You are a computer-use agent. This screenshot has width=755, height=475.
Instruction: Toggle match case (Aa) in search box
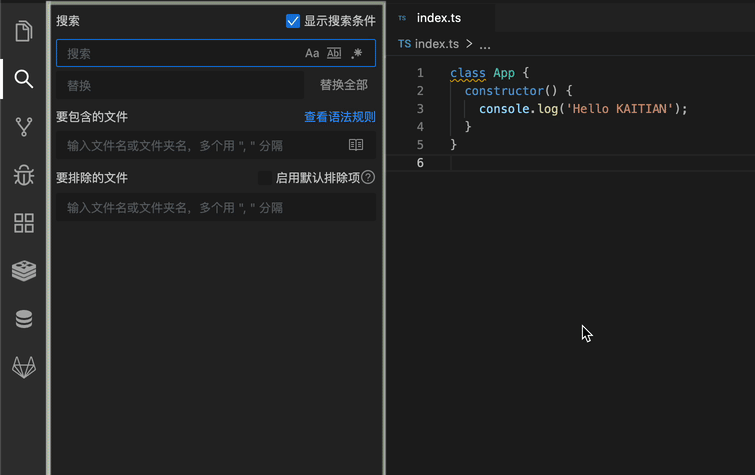(x=312, y=53)
